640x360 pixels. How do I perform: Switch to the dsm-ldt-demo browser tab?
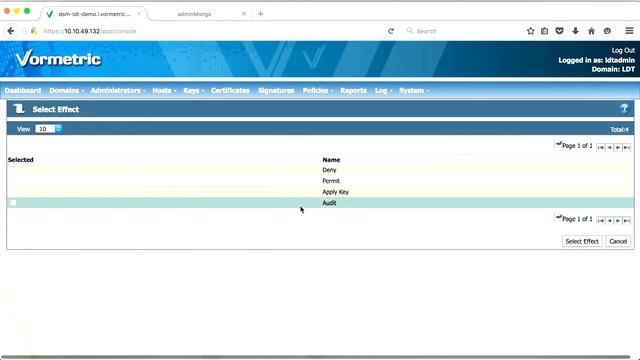coord(94,14)
